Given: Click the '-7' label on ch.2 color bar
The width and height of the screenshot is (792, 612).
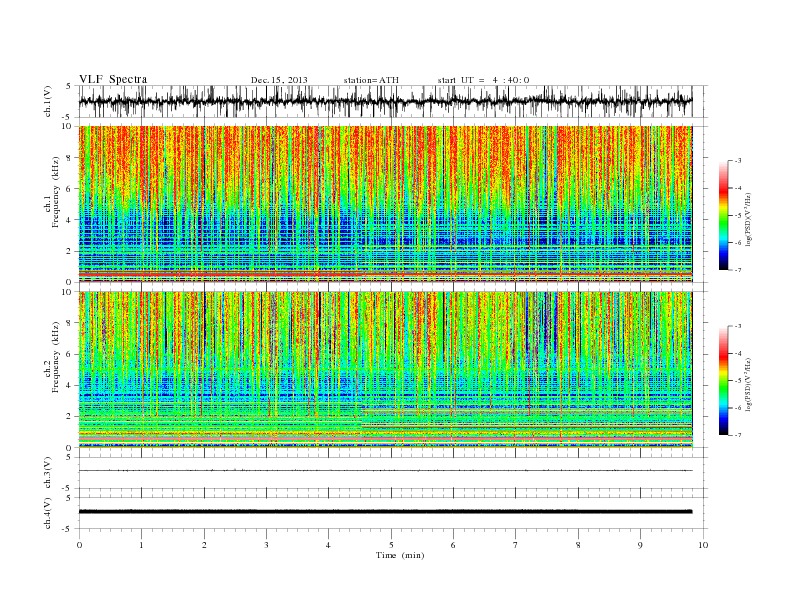Looking at the screenshot, I should [738, 435].
